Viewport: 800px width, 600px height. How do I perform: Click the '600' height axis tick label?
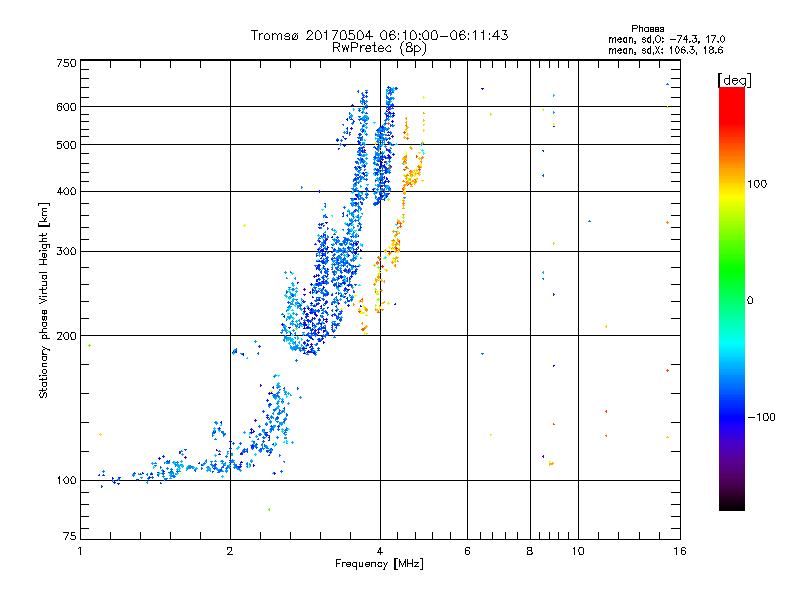pos(67,107)
